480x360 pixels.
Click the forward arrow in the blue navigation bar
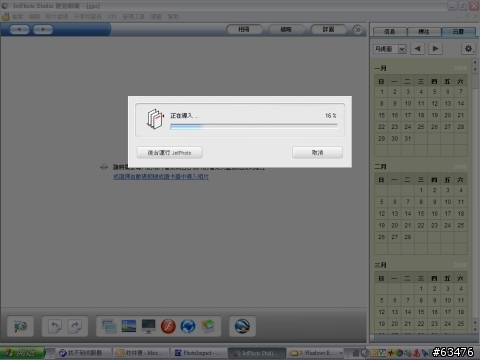[x=43, y=30]
